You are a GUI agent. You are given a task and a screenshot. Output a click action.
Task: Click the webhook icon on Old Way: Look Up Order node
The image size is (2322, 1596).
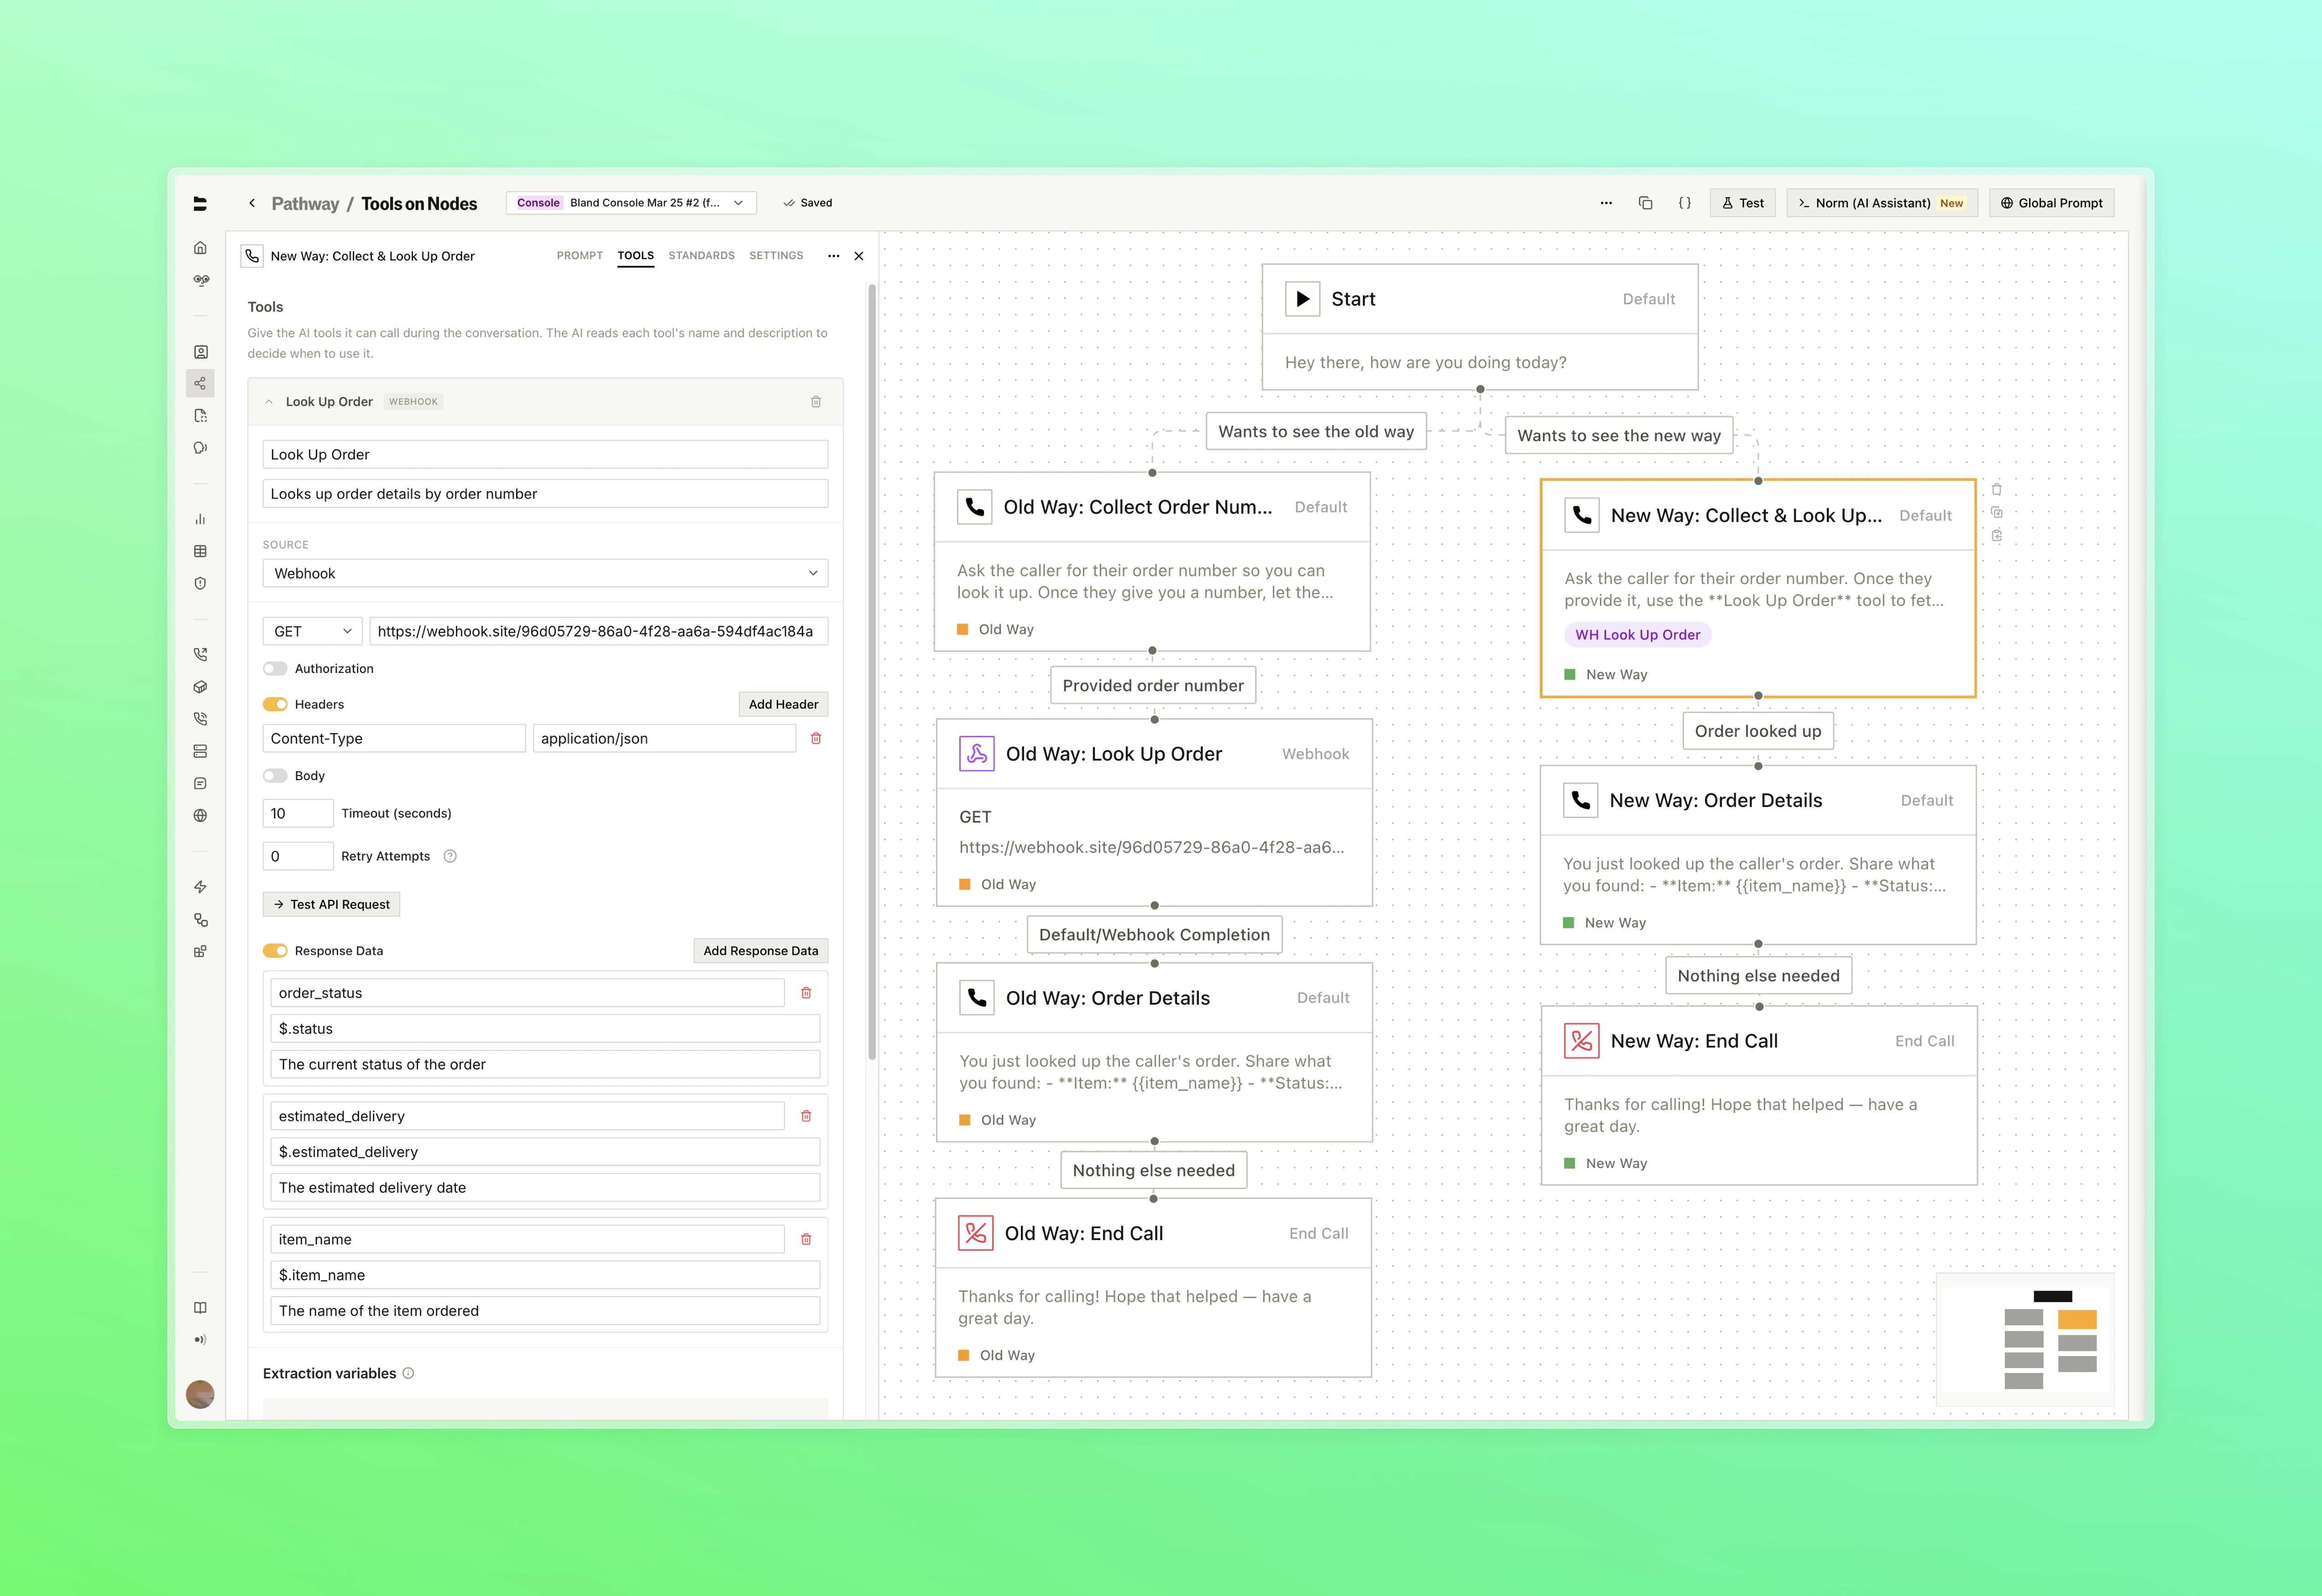(976, 754)
